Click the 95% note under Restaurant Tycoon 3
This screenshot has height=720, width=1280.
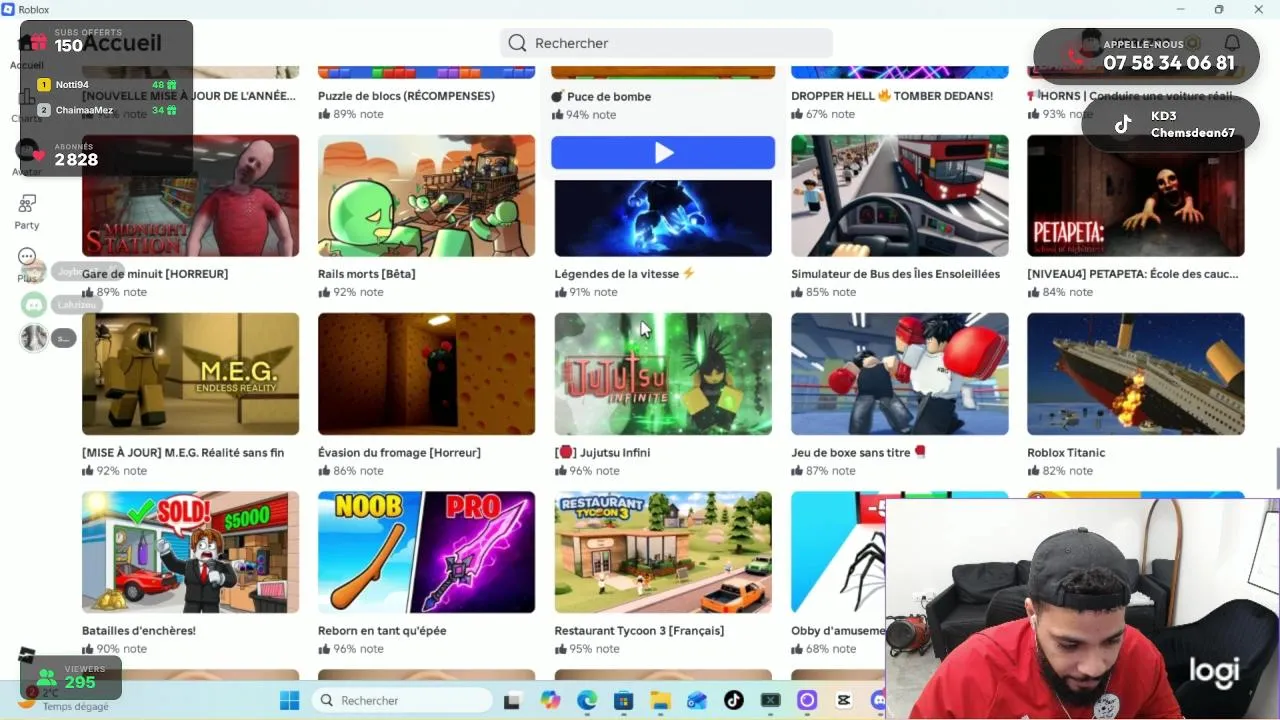click(x=587, y=649)
